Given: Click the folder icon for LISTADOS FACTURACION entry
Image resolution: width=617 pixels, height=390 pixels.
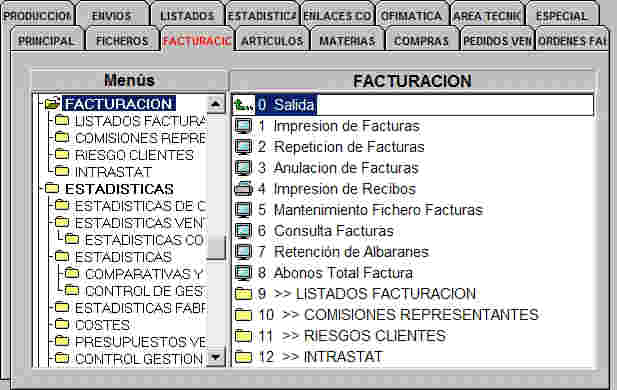Looking at the screenshot, I should [243, 294].
